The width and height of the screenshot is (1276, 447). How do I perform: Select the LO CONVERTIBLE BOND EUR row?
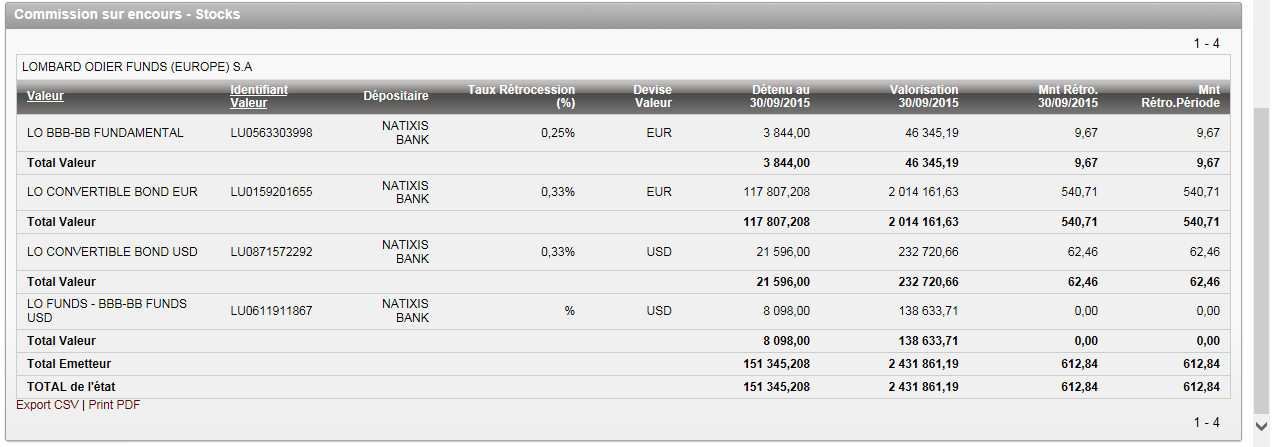point(112,192)
